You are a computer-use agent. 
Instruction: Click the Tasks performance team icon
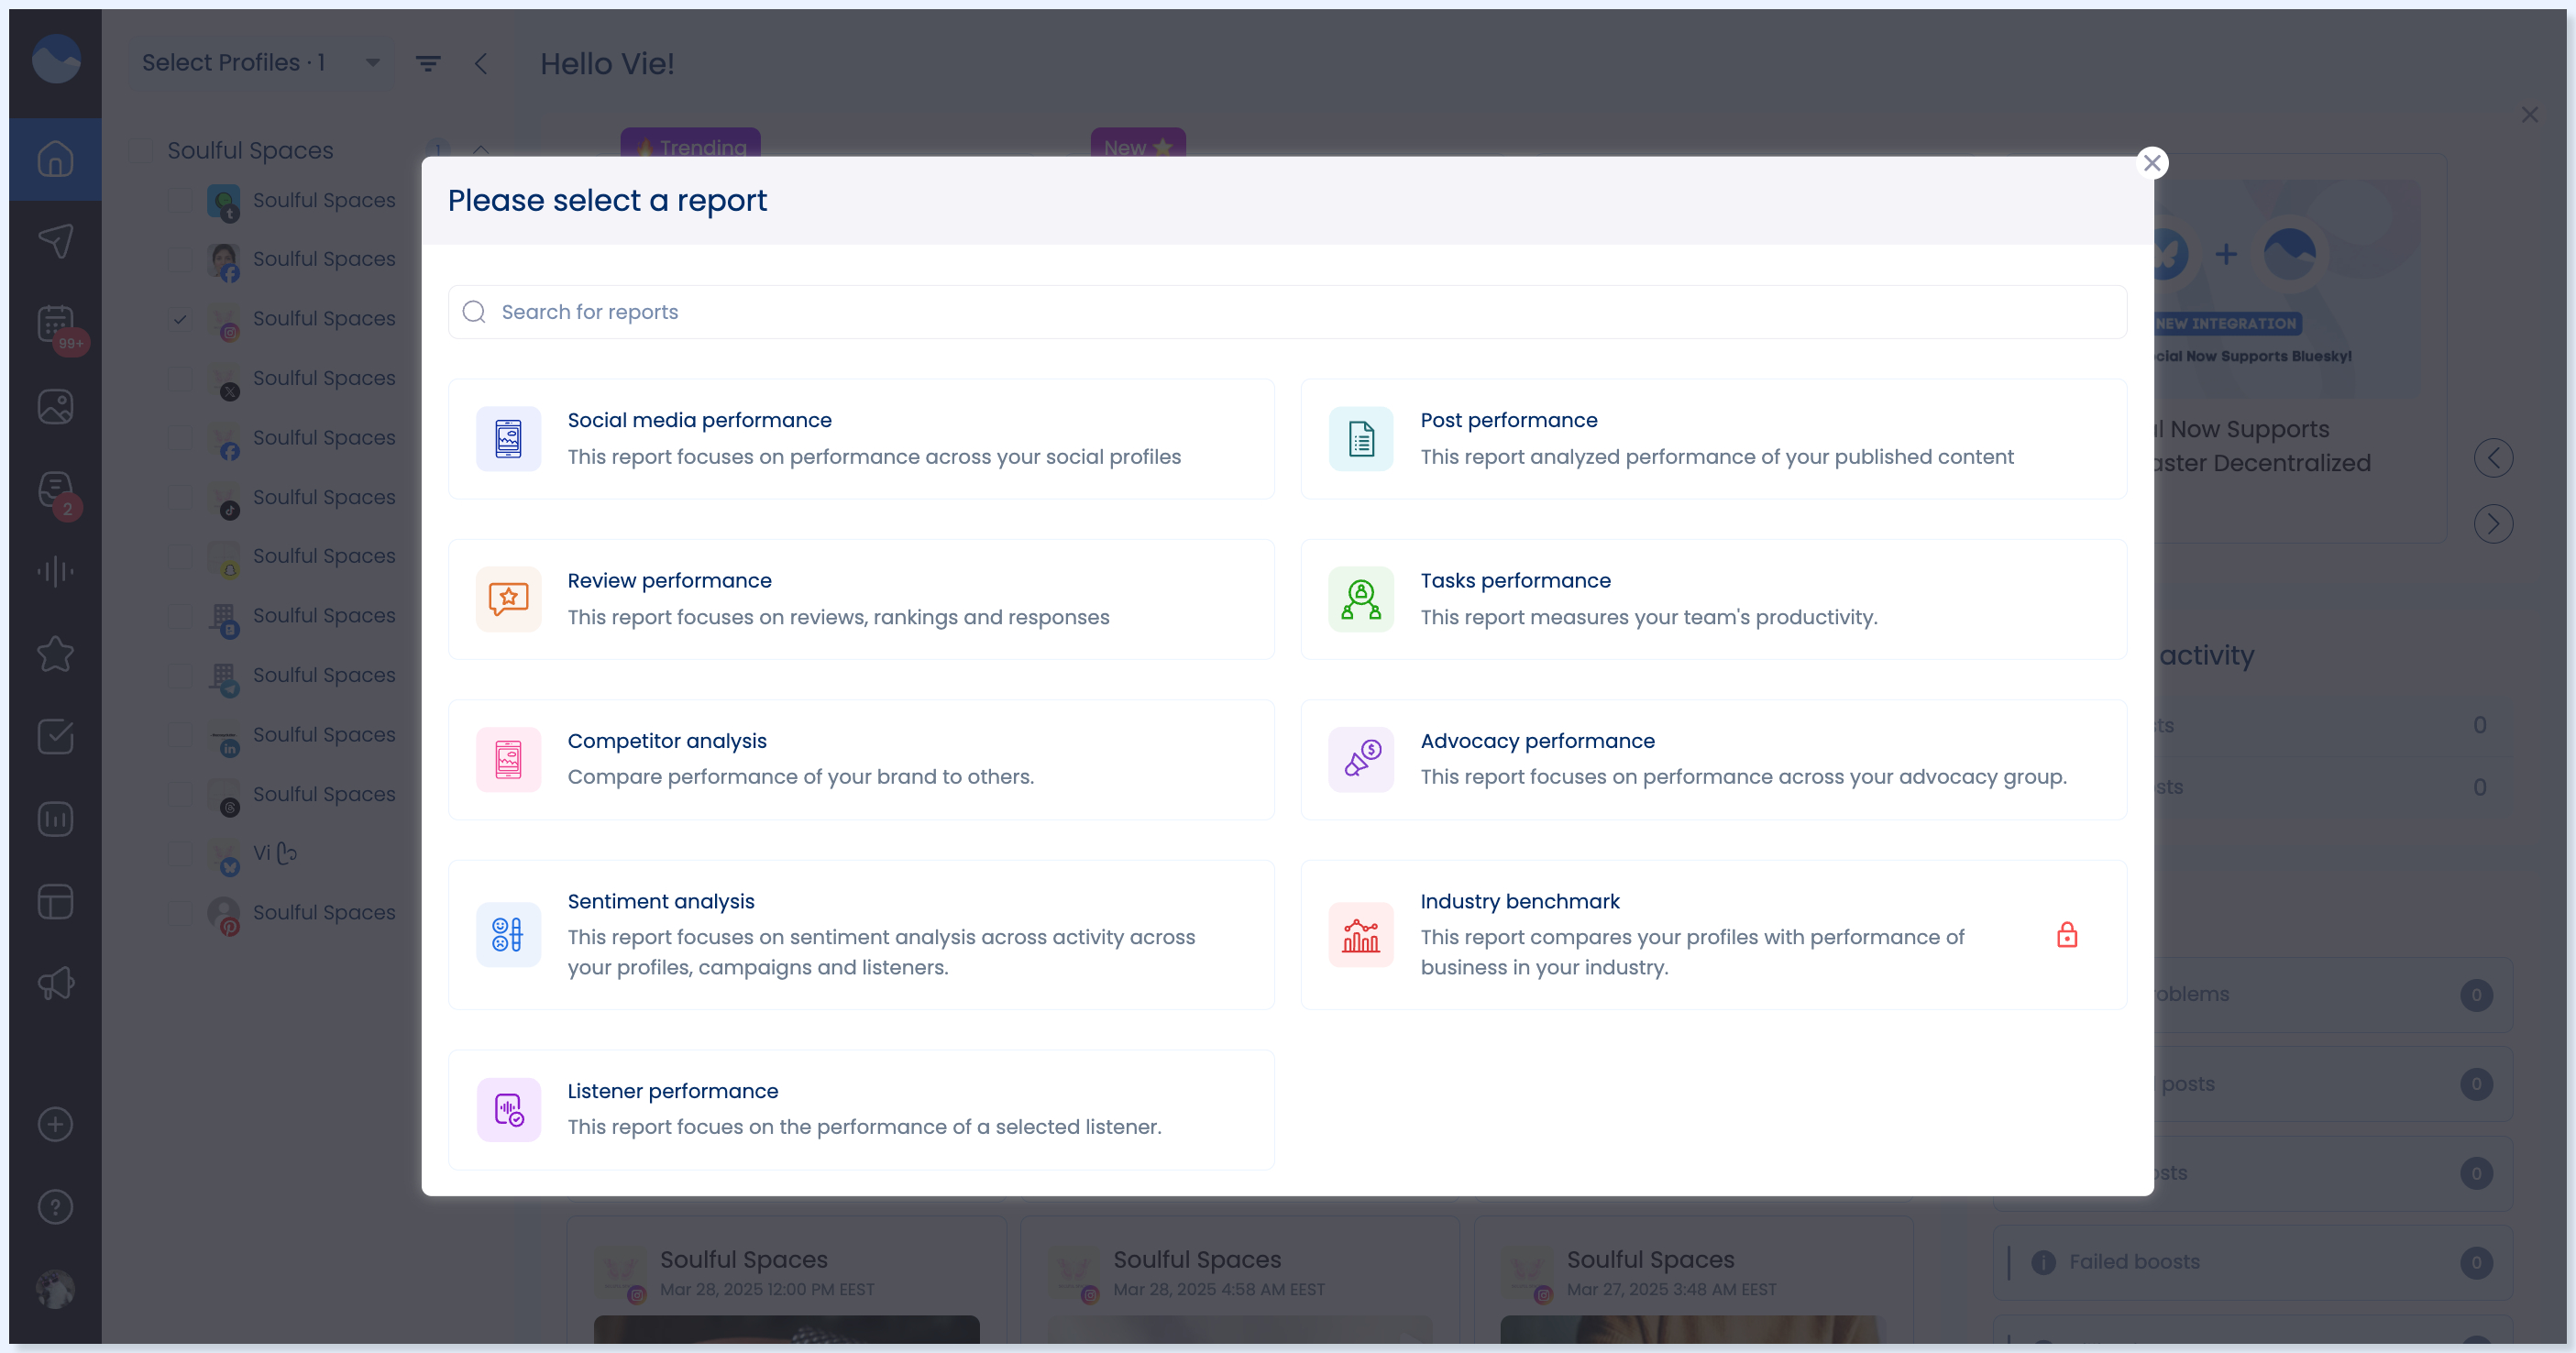click(1361, 599)
